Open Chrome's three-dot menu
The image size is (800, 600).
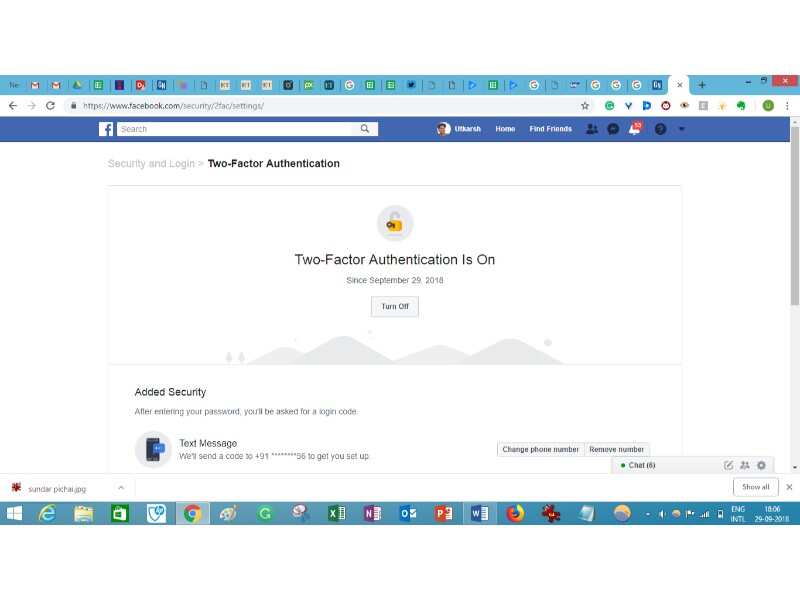coord(787,105)
